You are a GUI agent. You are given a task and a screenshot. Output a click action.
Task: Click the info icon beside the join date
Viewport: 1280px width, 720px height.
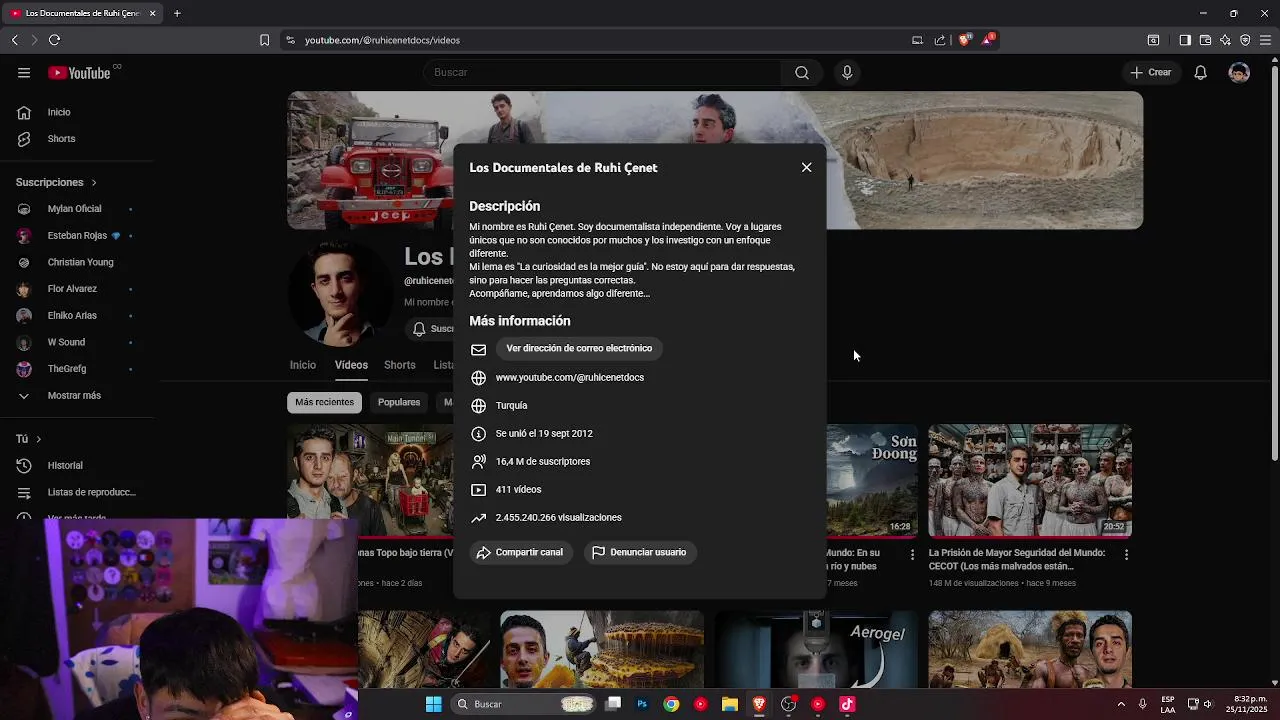478,433
